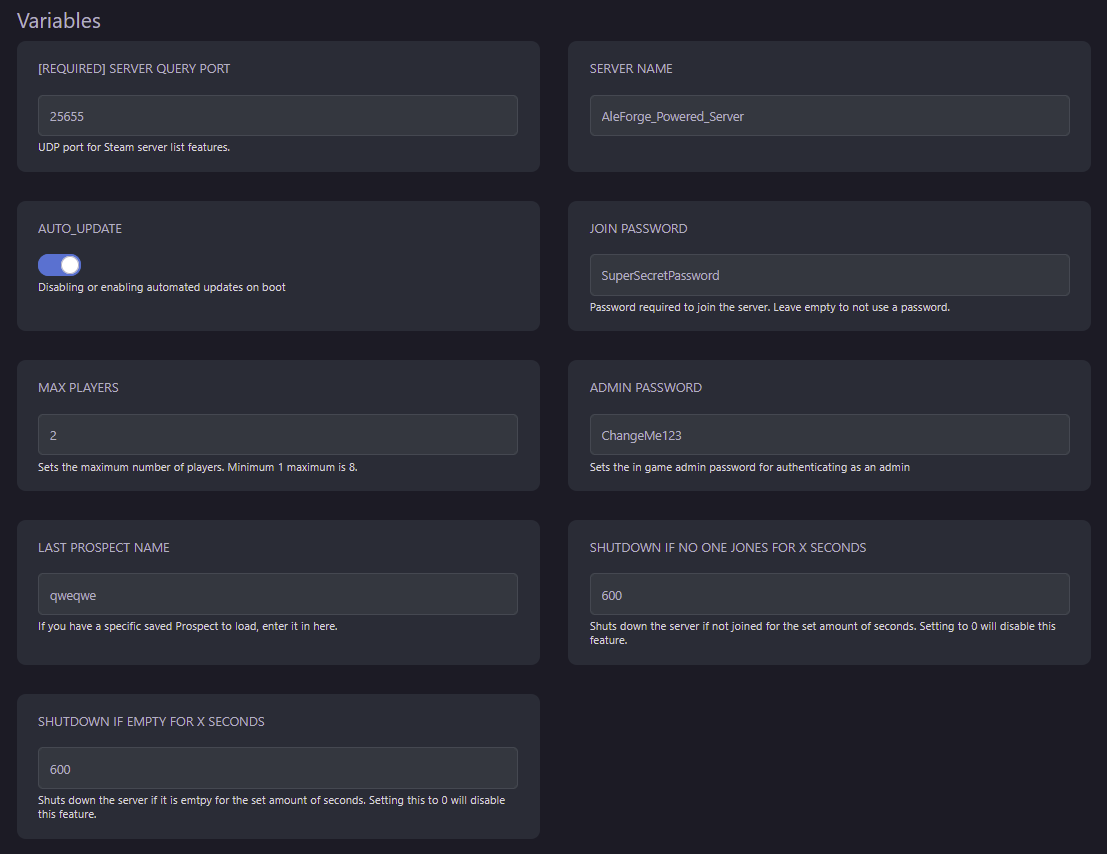Click the ADMIN PASSWORD label
The image size is (1107, 854).
point(645,388)
